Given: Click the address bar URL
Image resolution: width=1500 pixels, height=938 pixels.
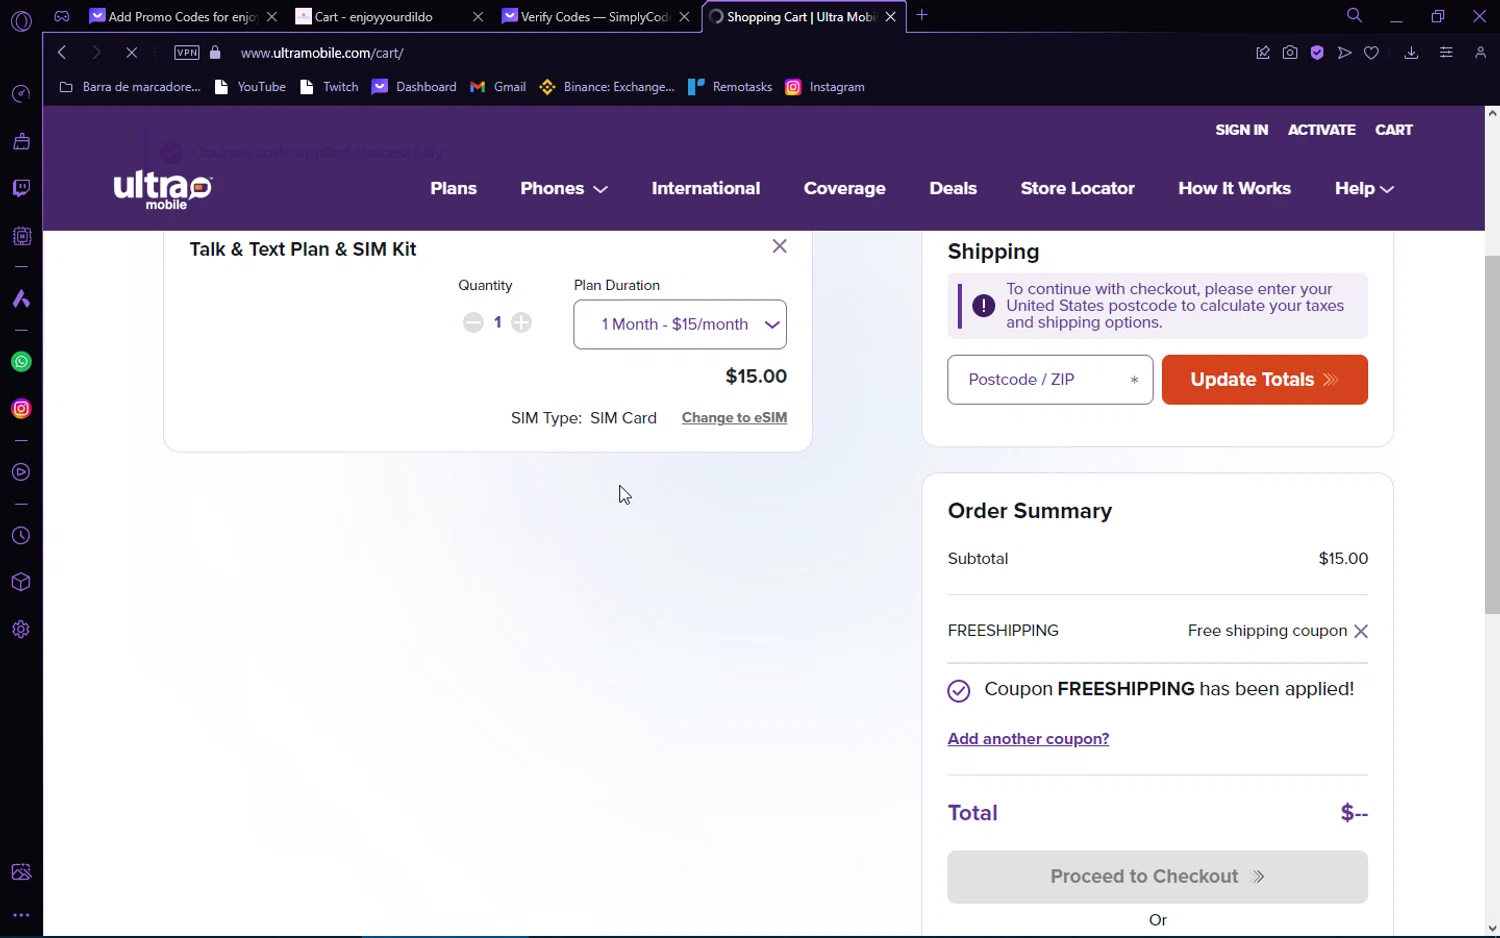Looking at the screenshot, I should 322,53.
